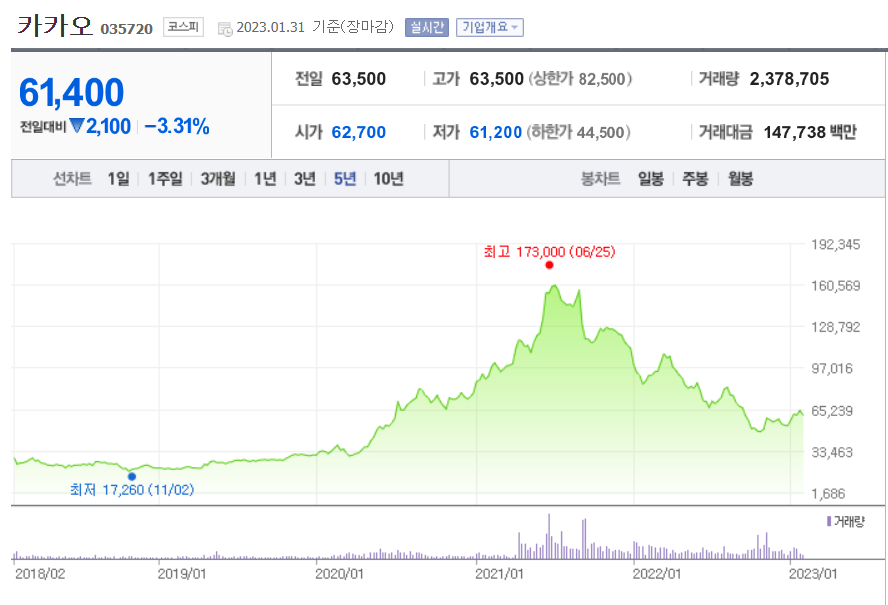Image resolution: width=888 pixels, height=605 pixels.
Task: Click the calendar clock icon beside the date
Action: pos(225,29)
